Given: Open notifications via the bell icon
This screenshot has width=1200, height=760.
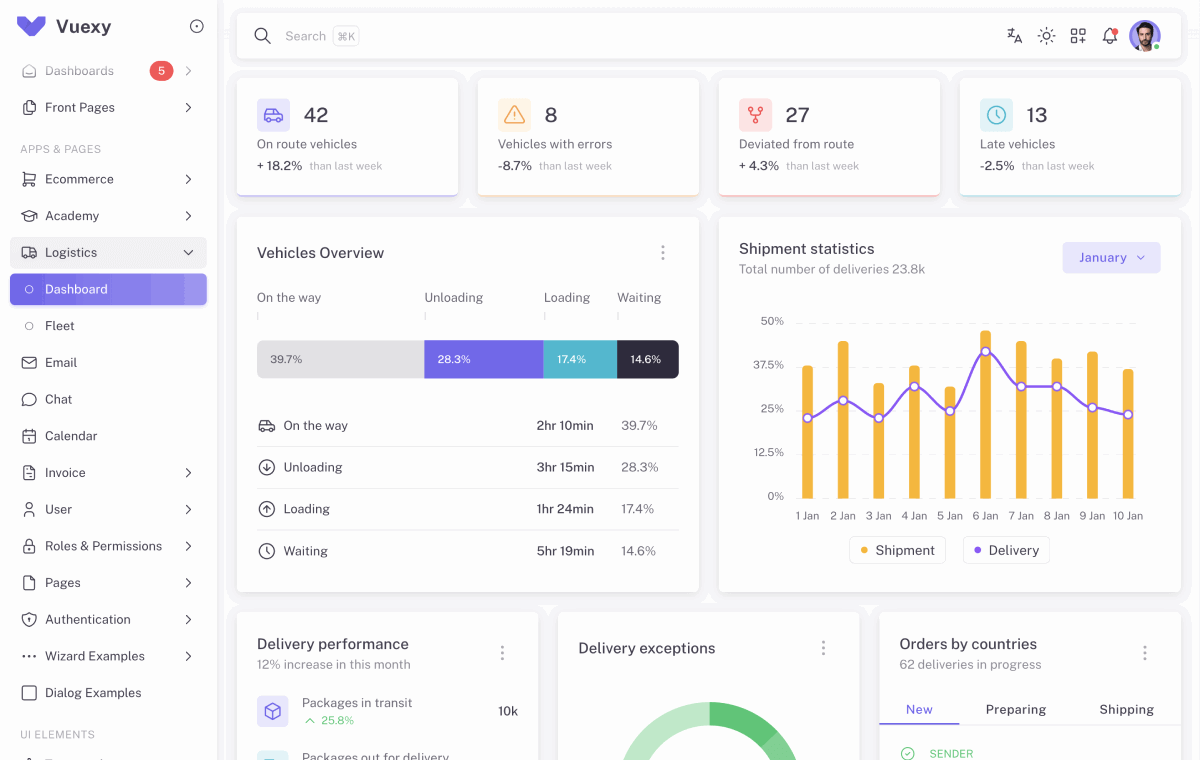Looking at the screenshot, I should click(1109, 35).
